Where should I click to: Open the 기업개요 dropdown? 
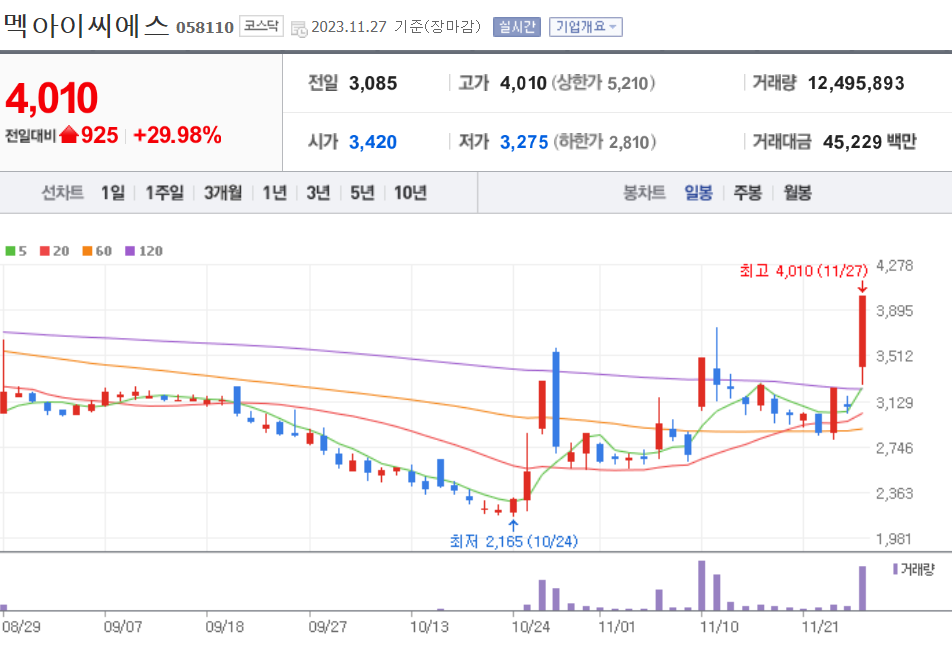[x=586, y=27]
